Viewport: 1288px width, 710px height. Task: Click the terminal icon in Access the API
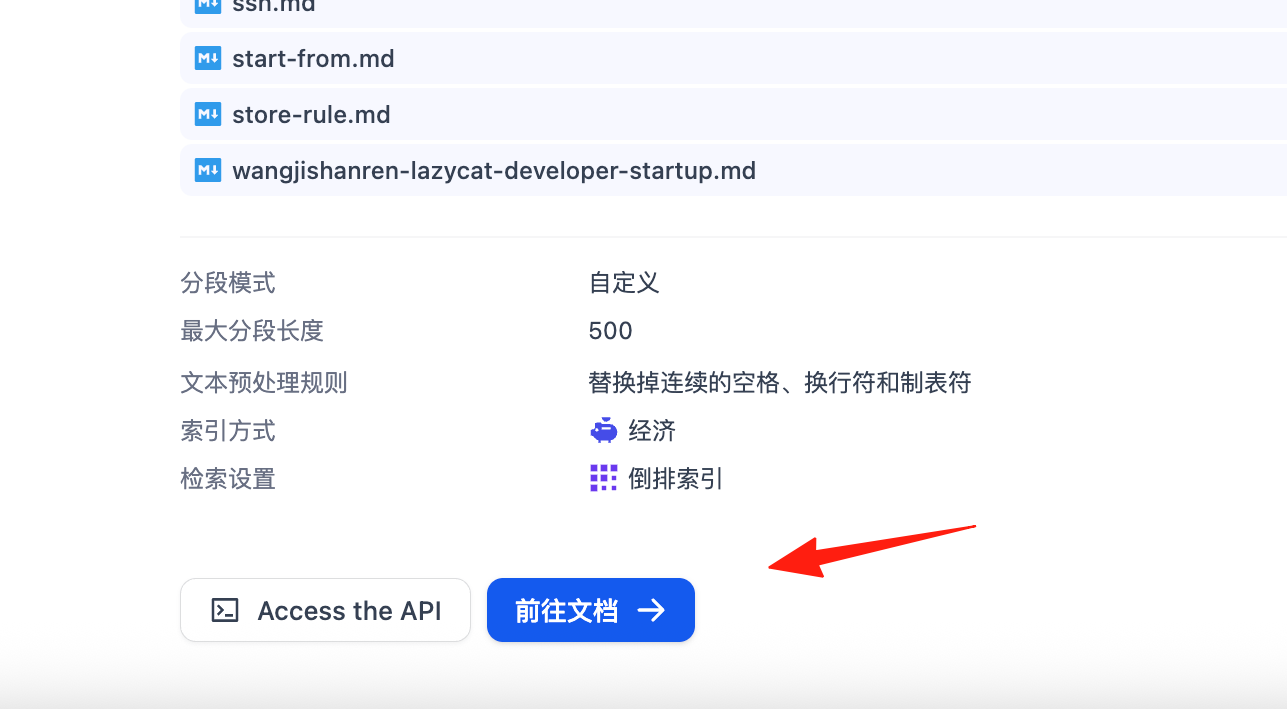tap(225, 611)
